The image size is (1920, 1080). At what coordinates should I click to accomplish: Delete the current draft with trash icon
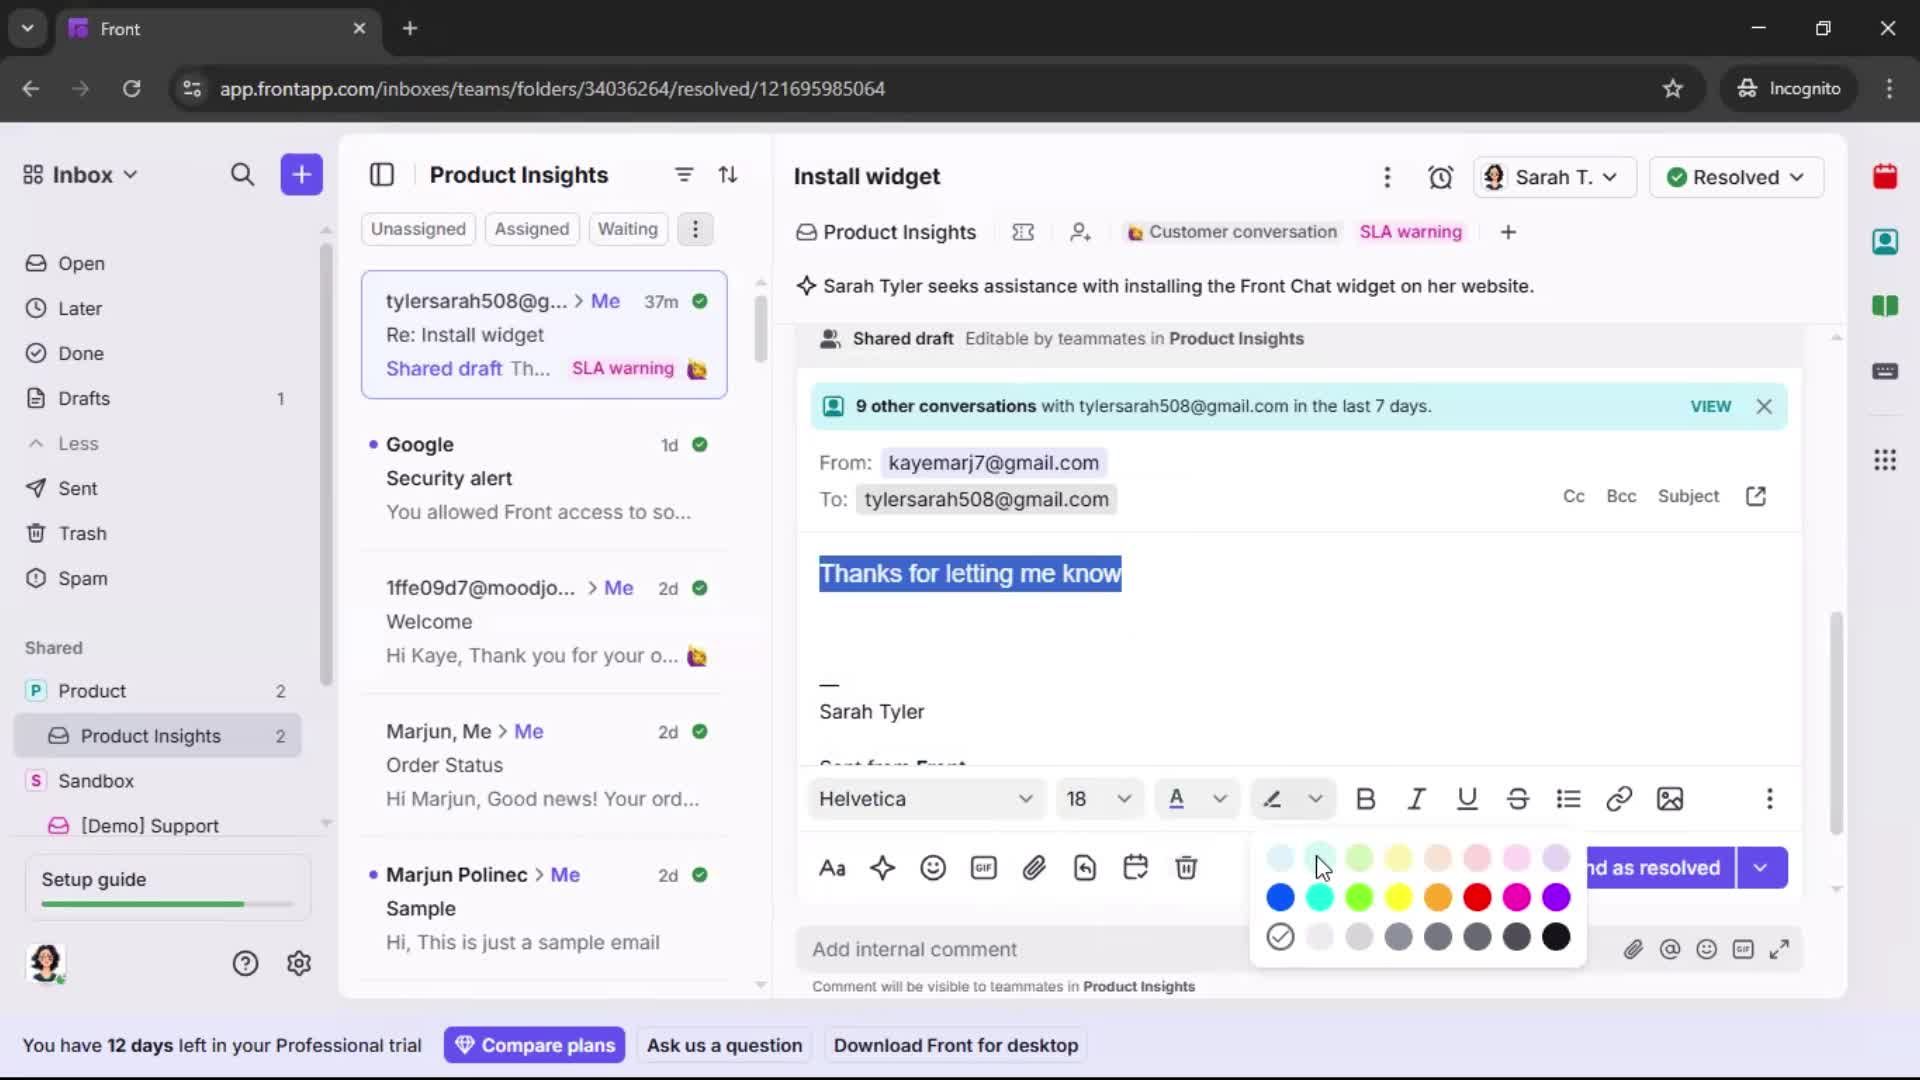pyautogui.click(x=1186, y=867)
